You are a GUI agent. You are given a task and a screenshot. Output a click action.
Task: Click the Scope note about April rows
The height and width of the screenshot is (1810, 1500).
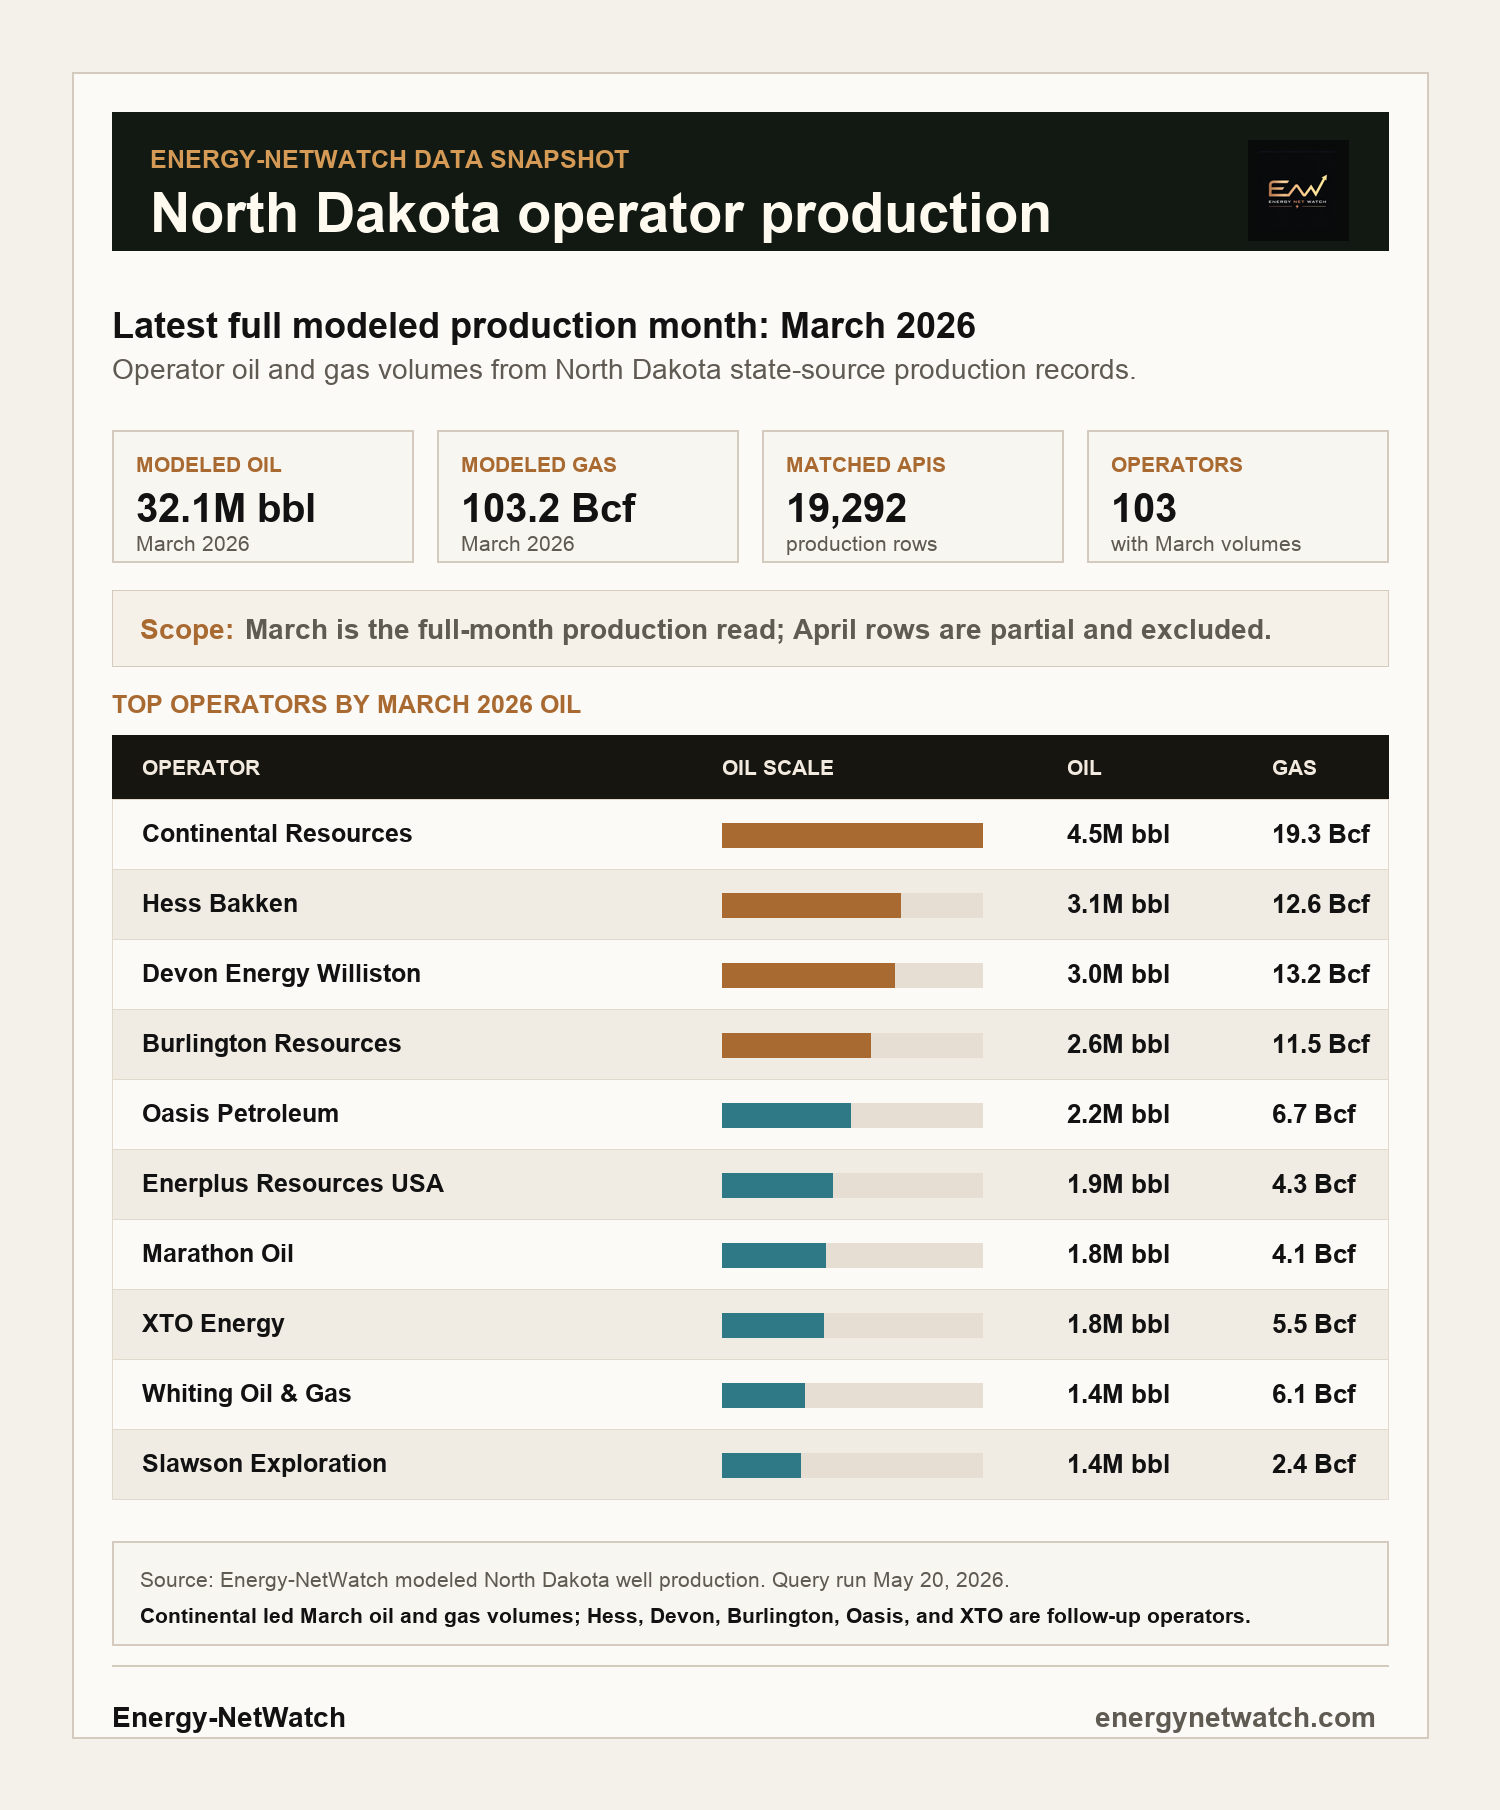click(750, 629)
